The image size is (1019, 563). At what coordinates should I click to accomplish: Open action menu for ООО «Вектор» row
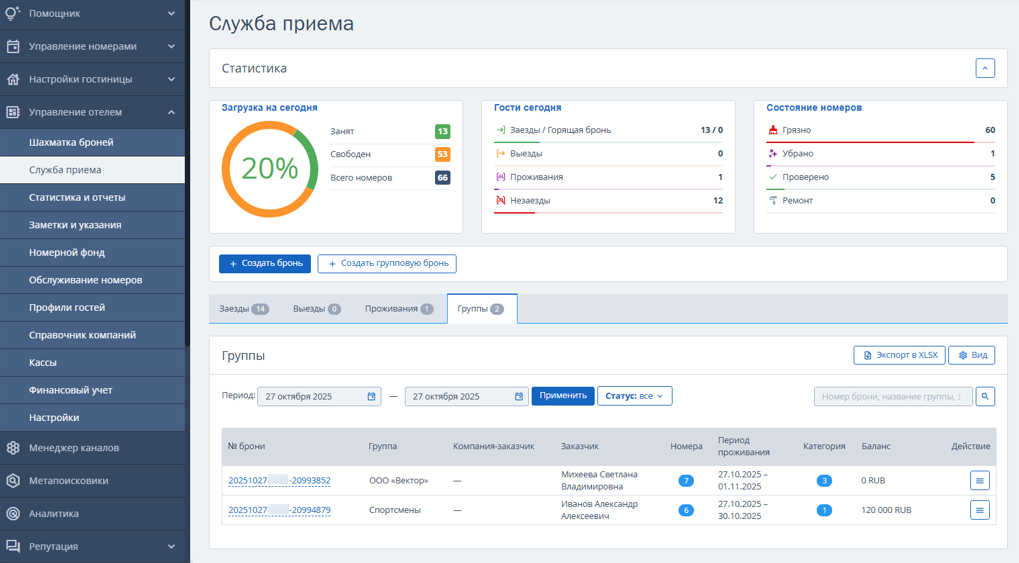click(x=979, y=481)
